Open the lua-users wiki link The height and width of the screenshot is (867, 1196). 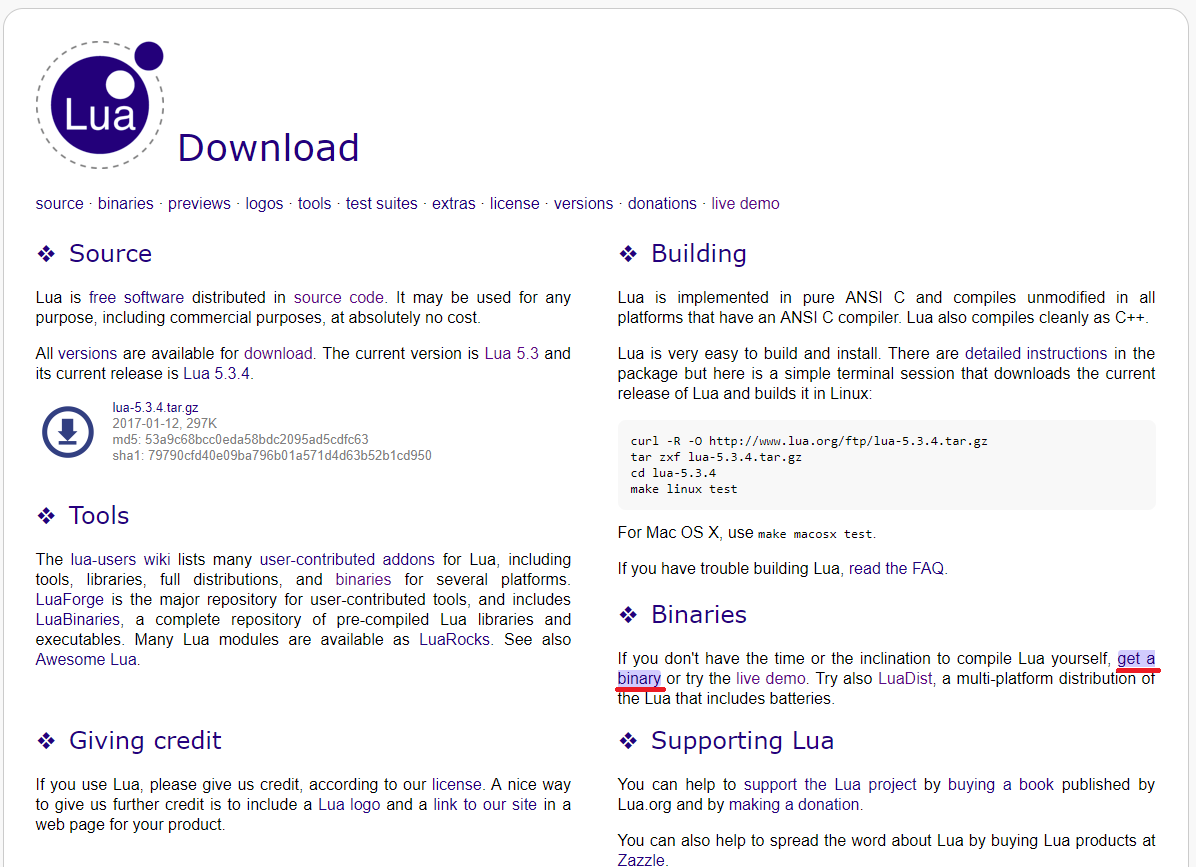point(121,560)
